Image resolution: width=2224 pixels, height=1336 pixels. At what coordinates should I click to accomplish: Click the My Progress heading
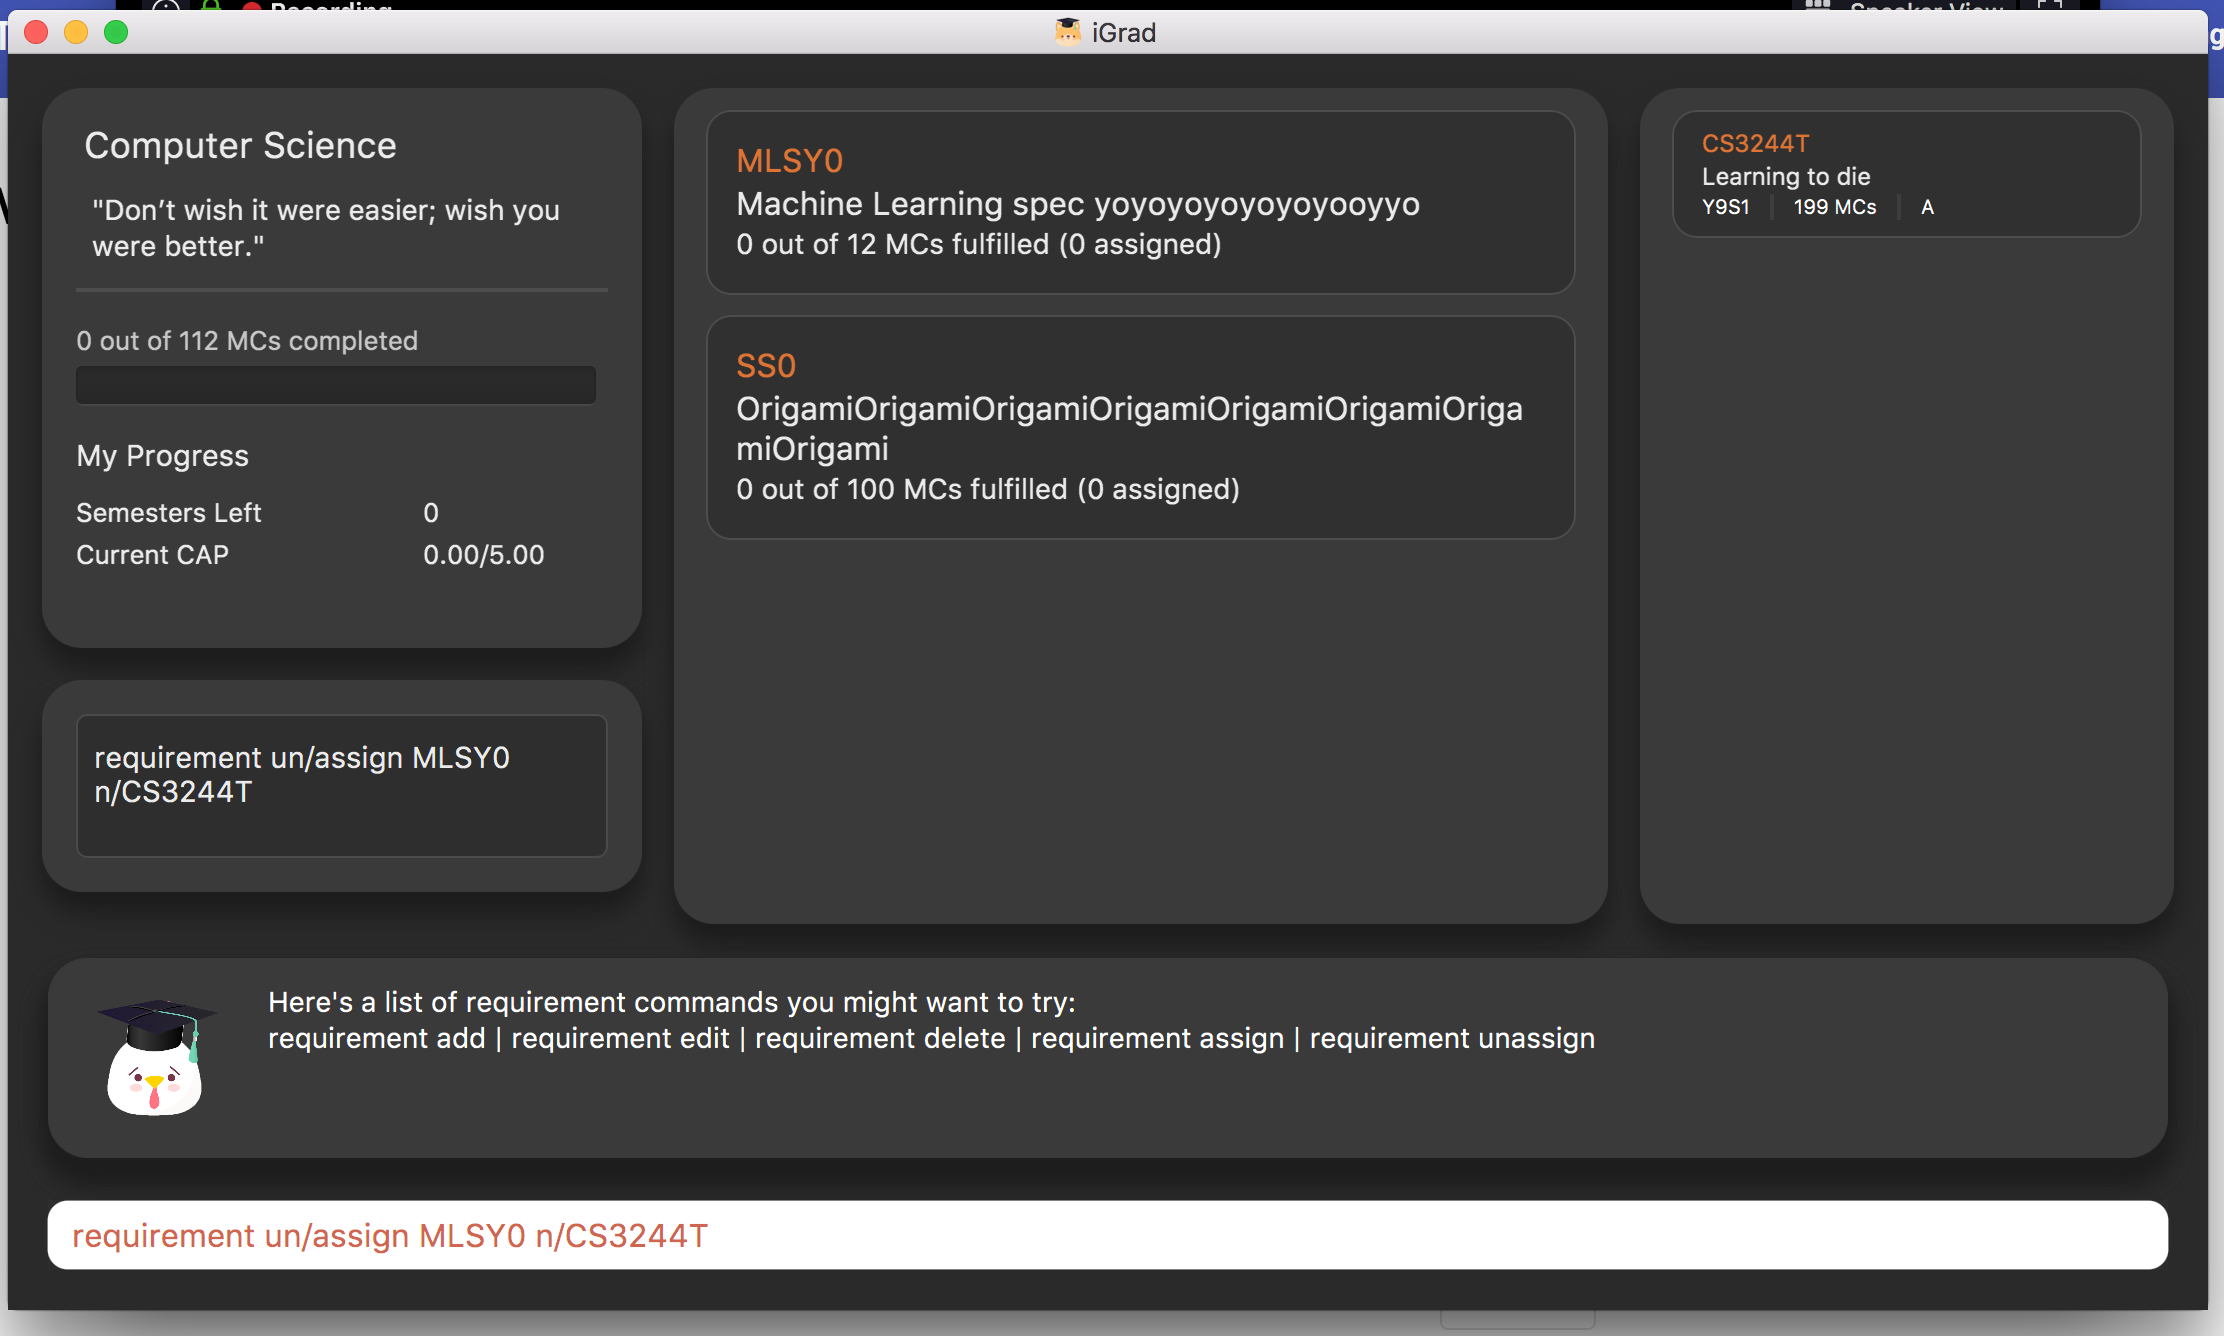[x=162, y=456]
